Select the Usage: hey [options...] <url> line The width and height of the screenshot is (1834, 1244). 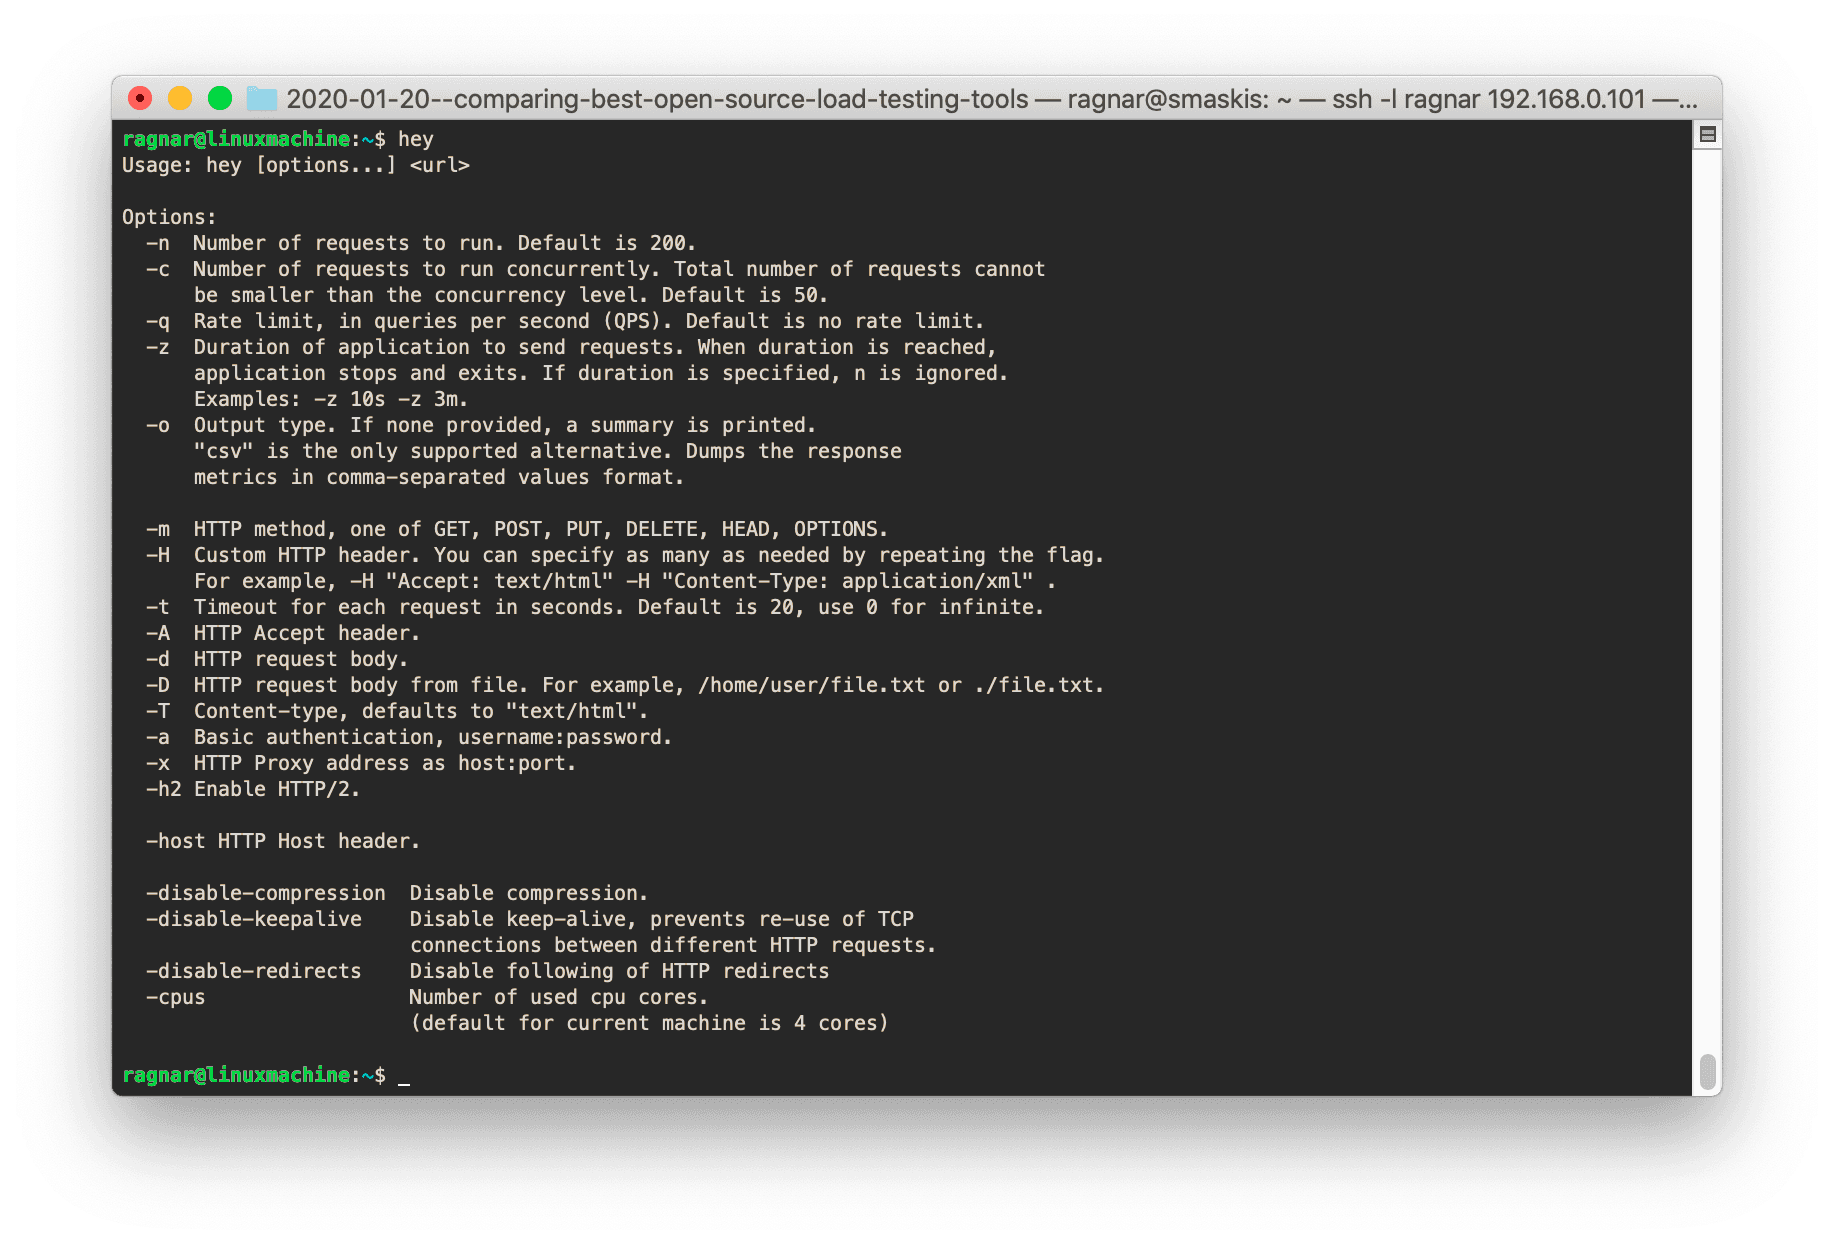(x=295, y=165)
